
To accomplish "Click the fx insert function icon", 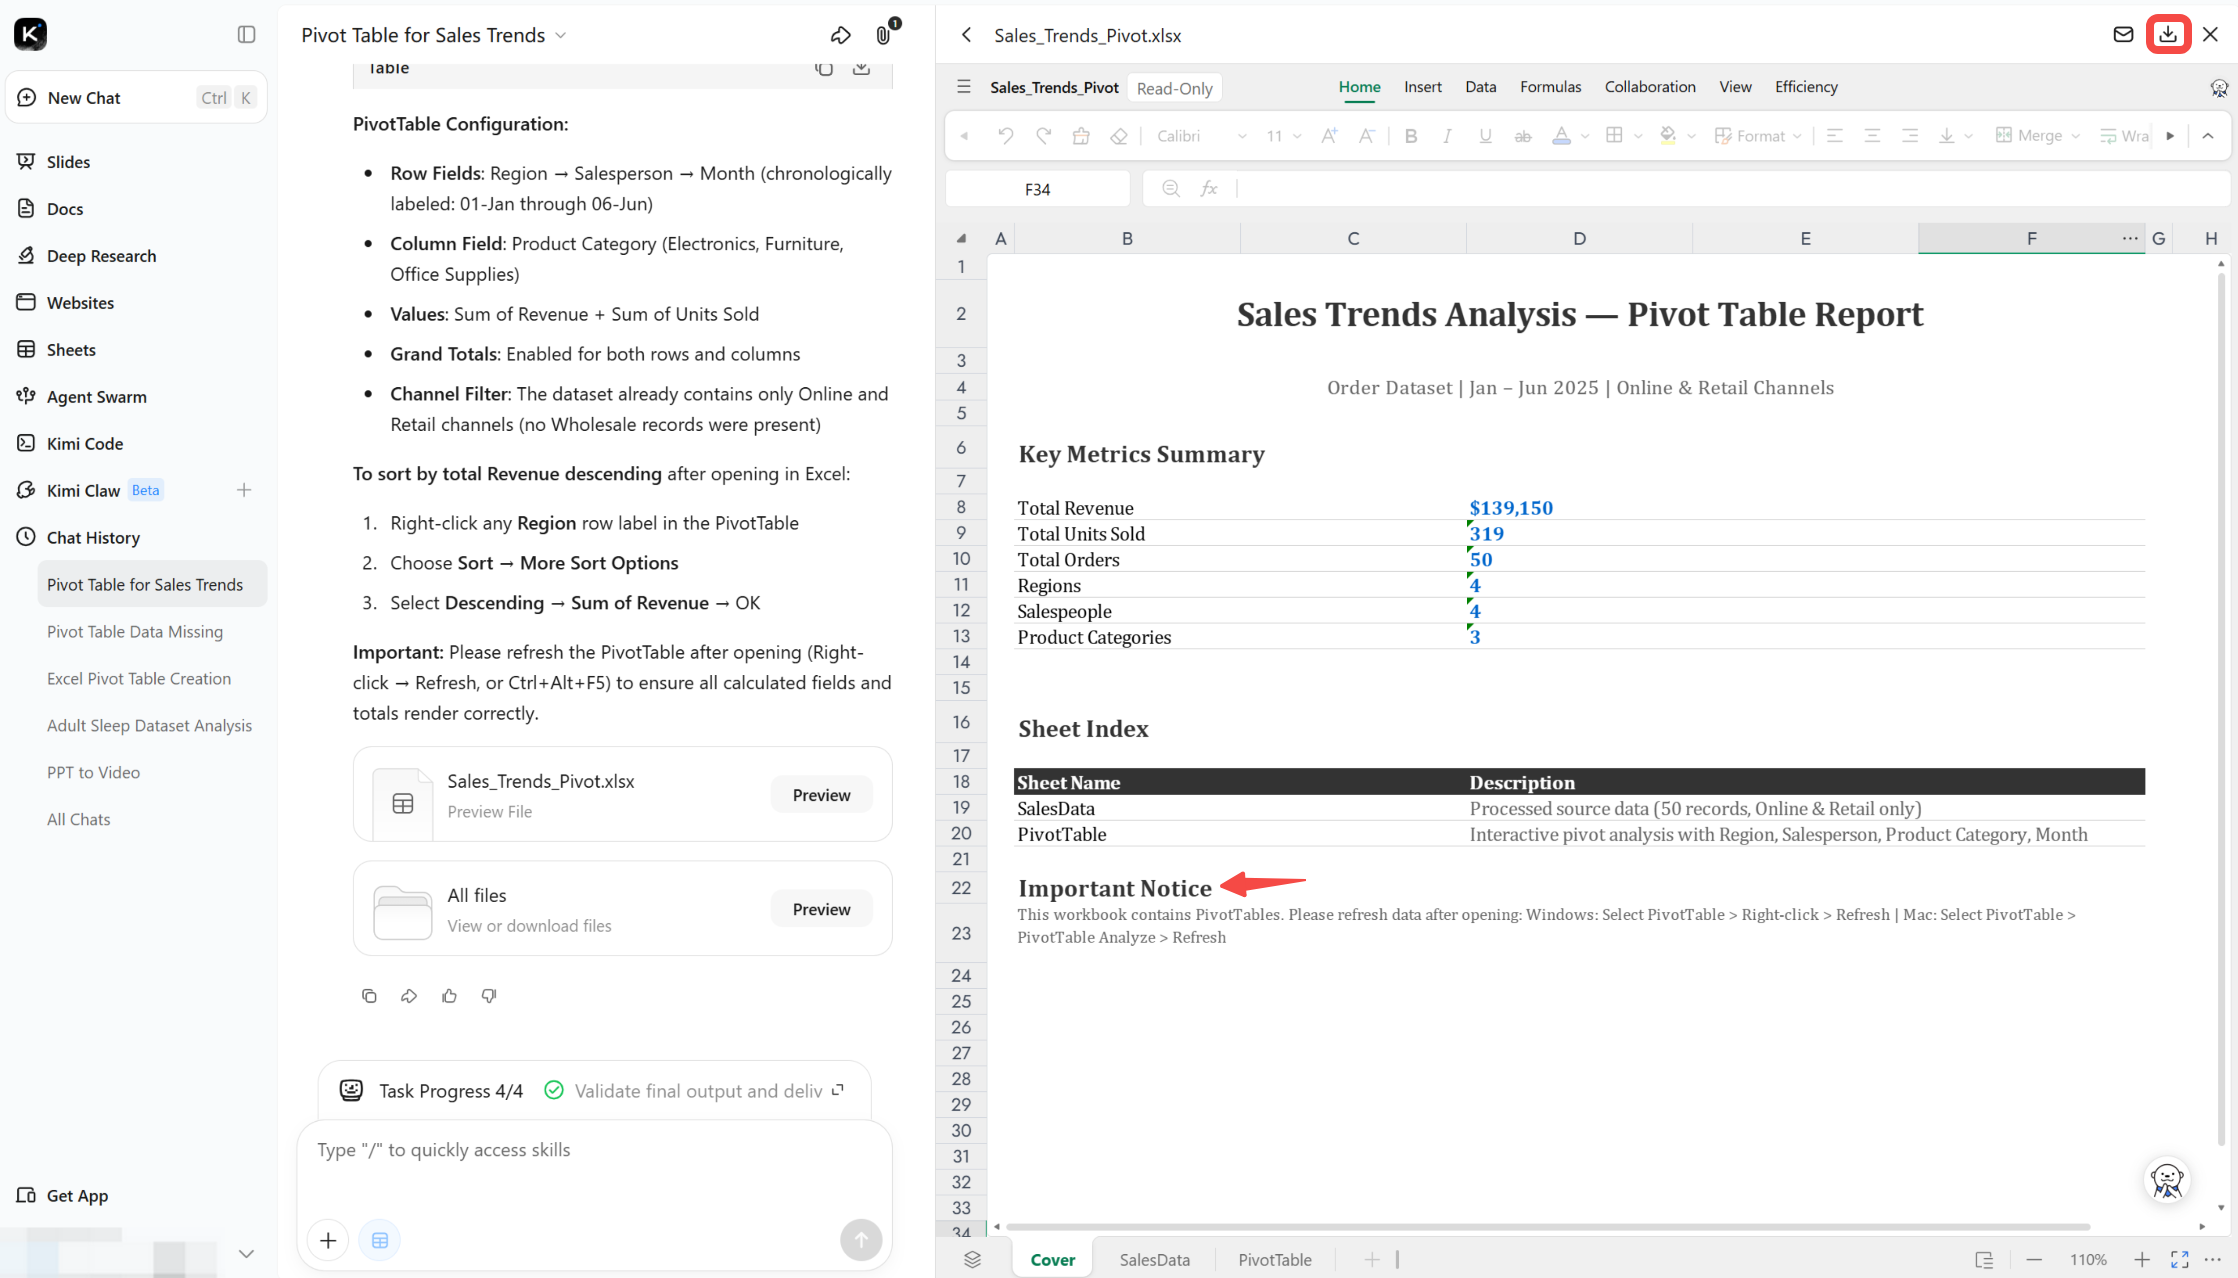I will click(x=1209, y=189).
